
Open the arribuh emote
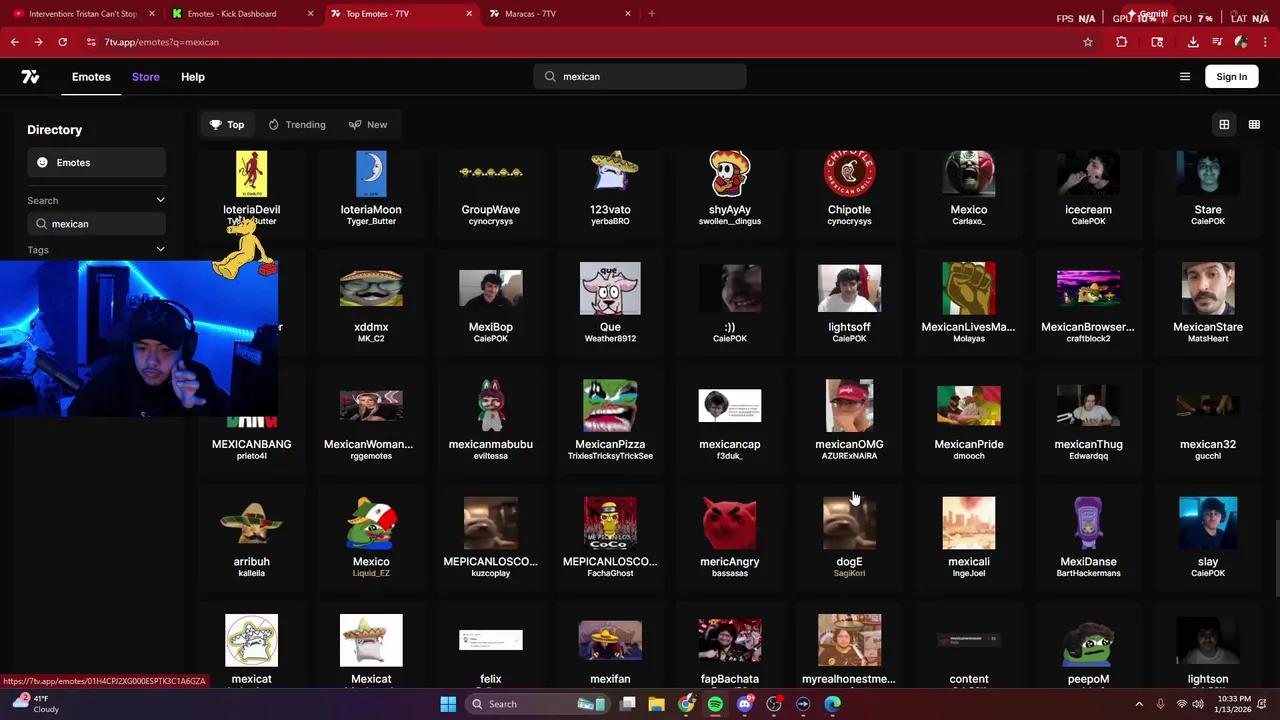[251, 538]
